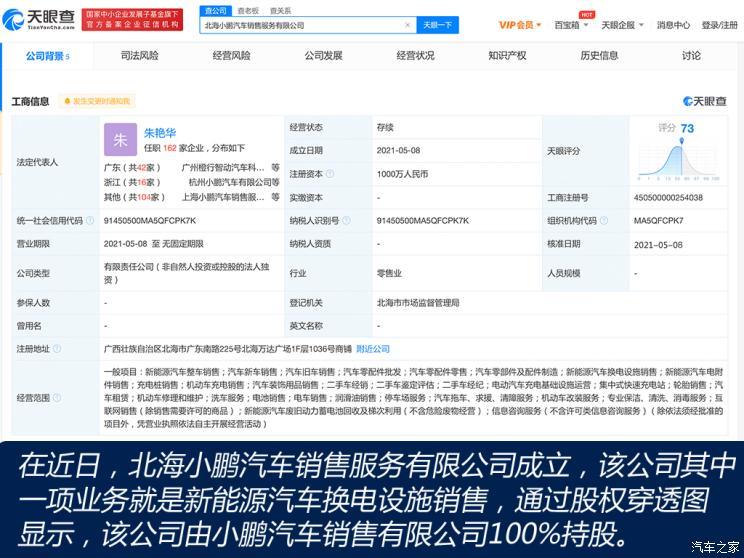Screen dimensions: 744x558
Task: Click the score distribution chart
Action: [679, 159]
